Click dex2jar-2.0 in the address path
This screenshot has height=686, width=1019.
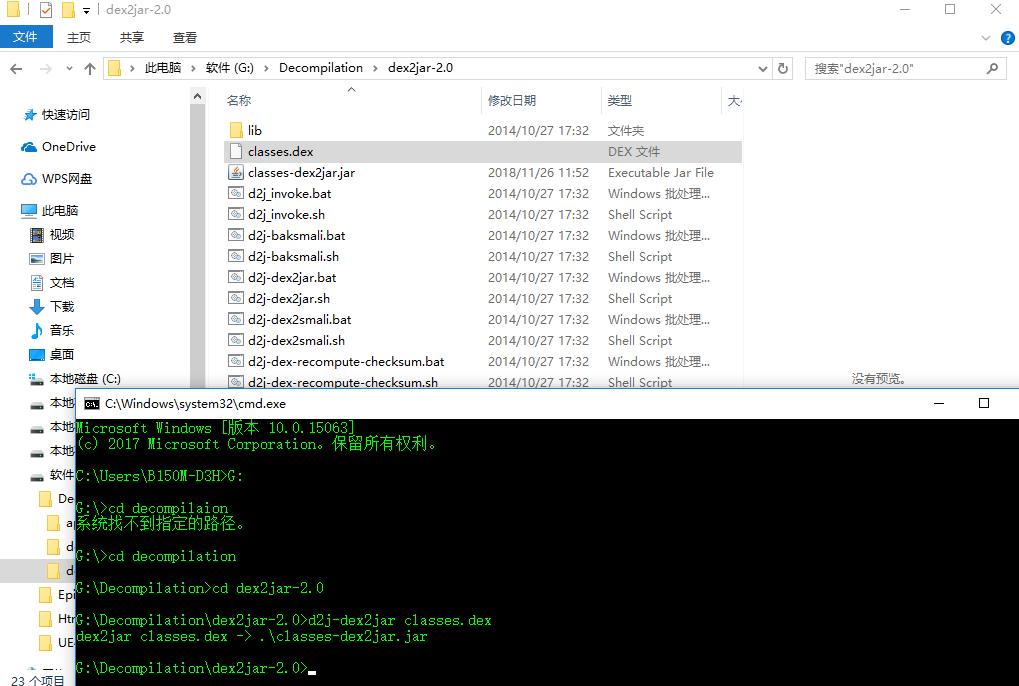click(x=420, y=68)
